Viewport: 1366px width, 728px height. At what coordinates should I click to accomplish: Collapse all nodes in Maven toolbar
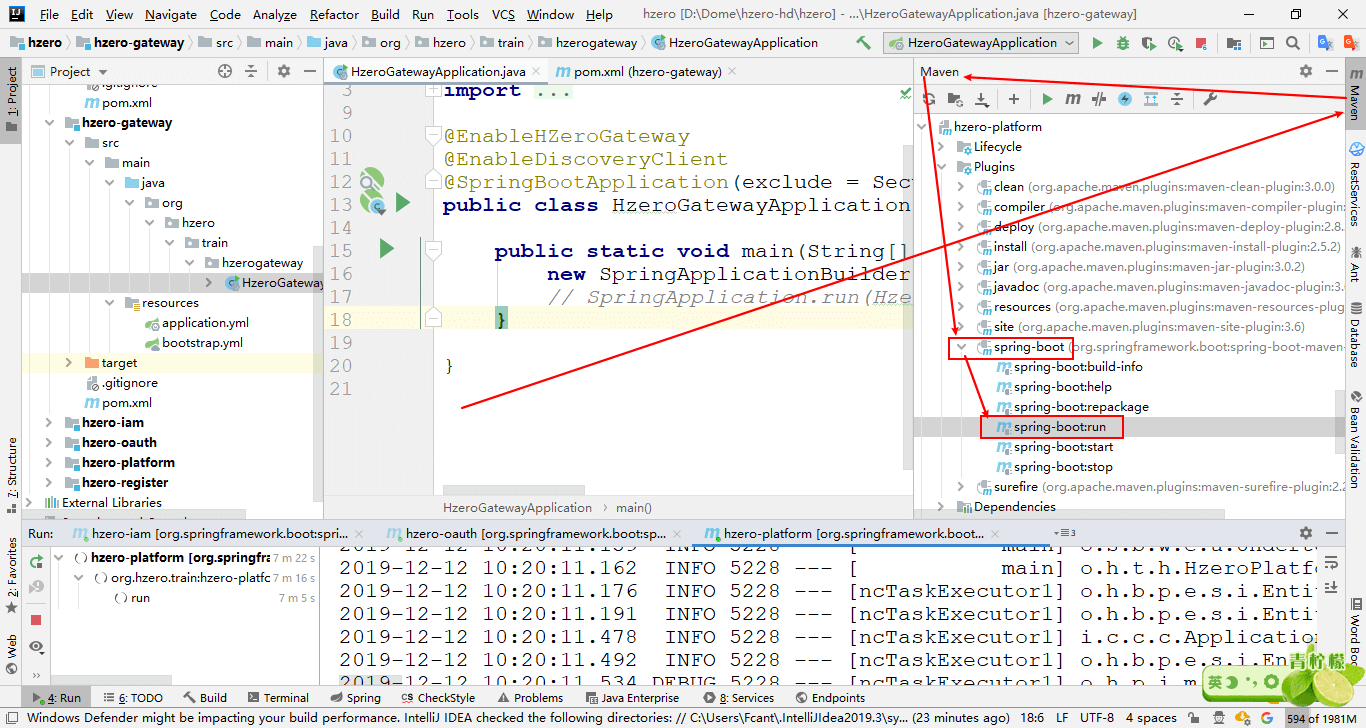coord(1177,99)
